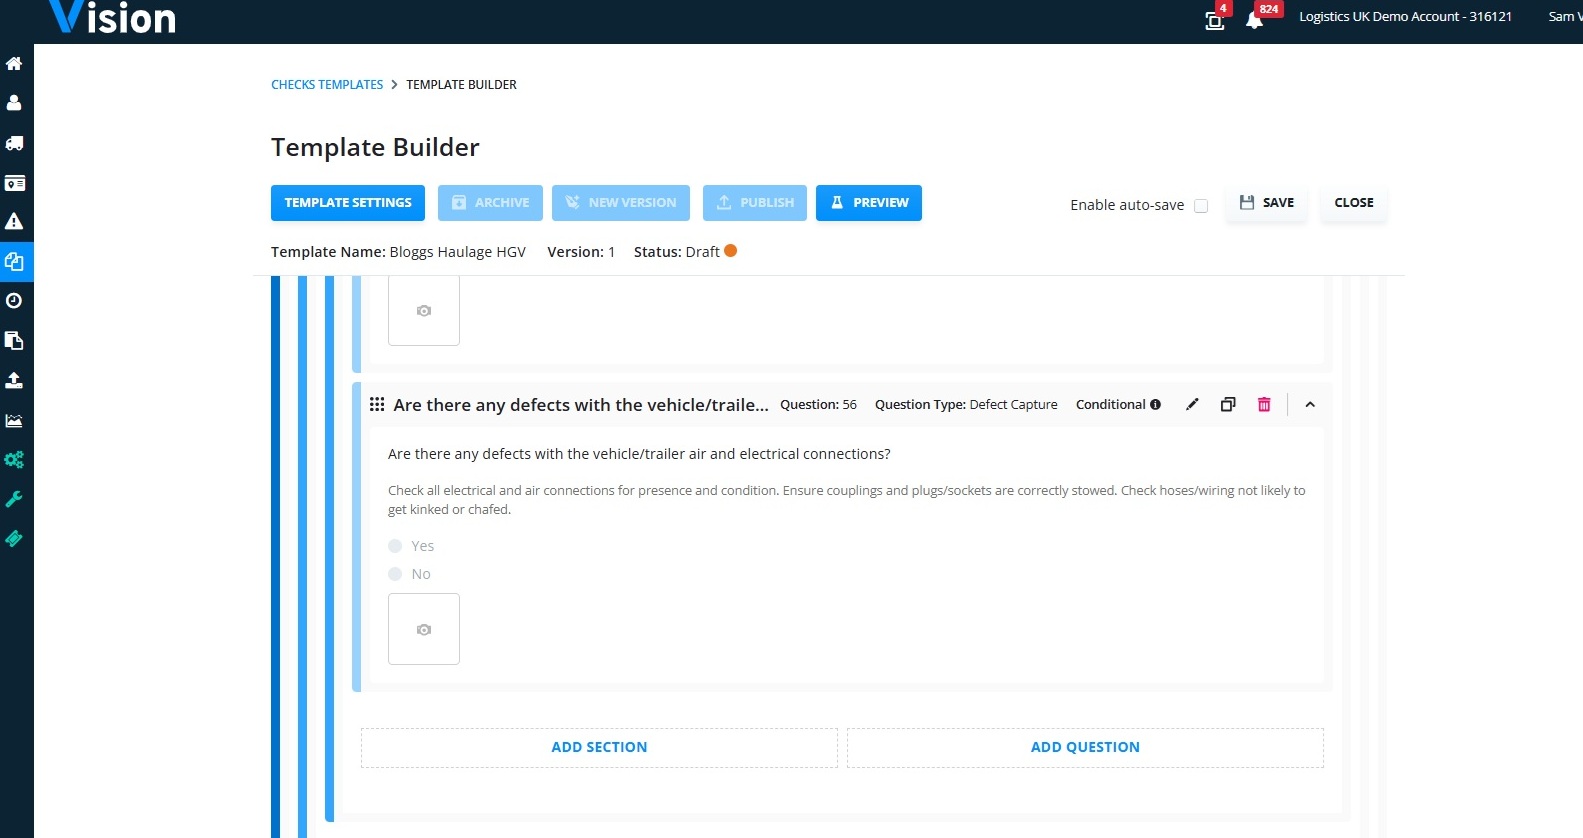Click the Conditional info icon

tap(1156, 405)
